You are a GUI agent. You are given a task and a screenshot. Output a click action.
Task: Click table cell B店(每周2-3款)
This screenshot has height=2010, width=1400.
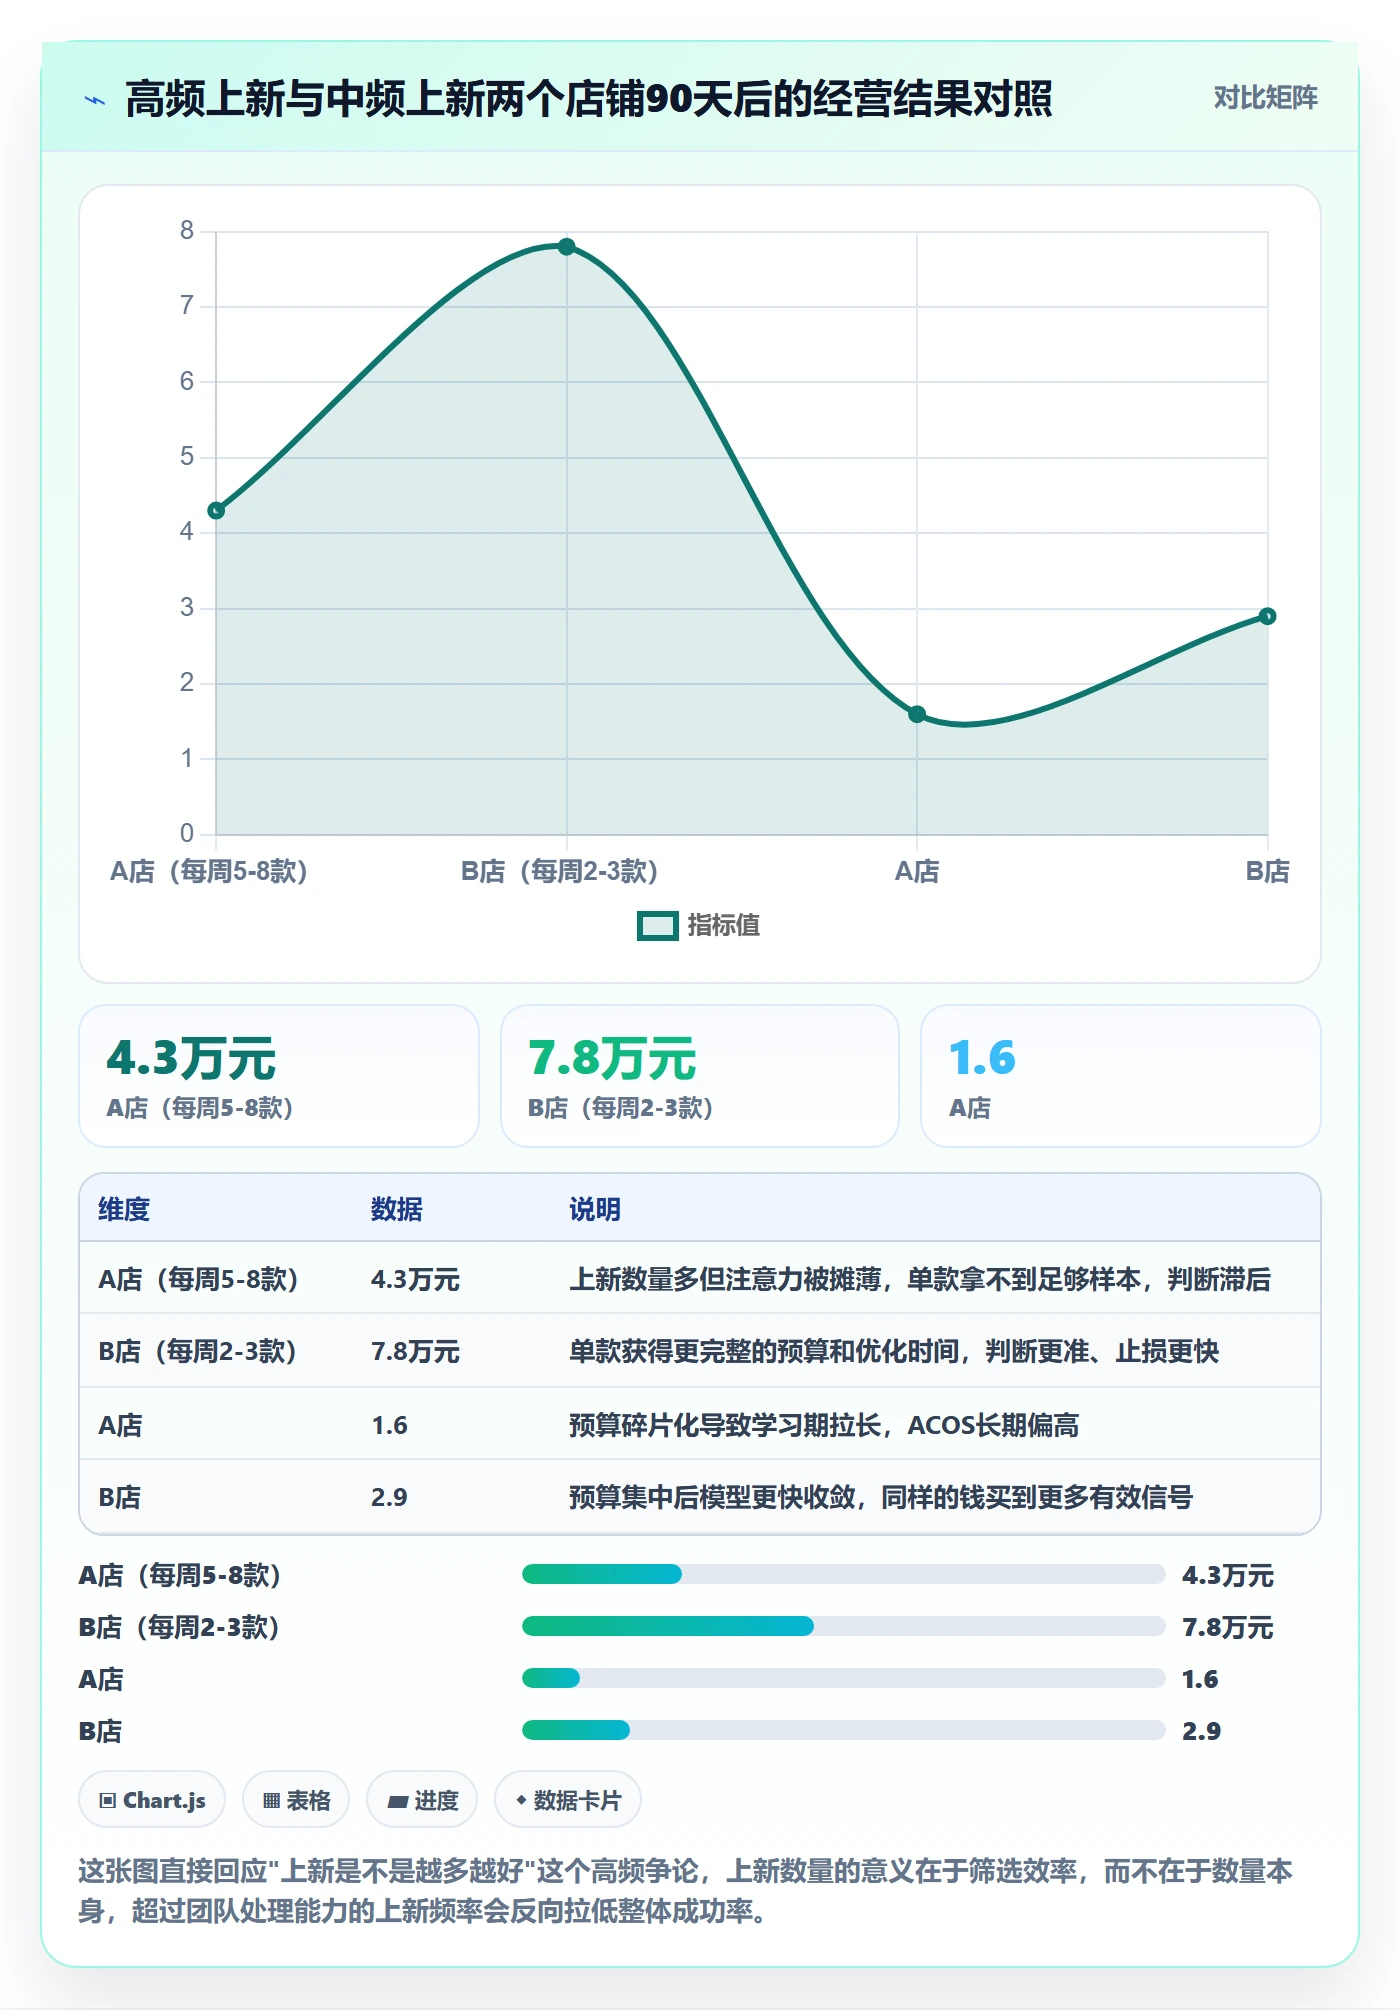197,1351
